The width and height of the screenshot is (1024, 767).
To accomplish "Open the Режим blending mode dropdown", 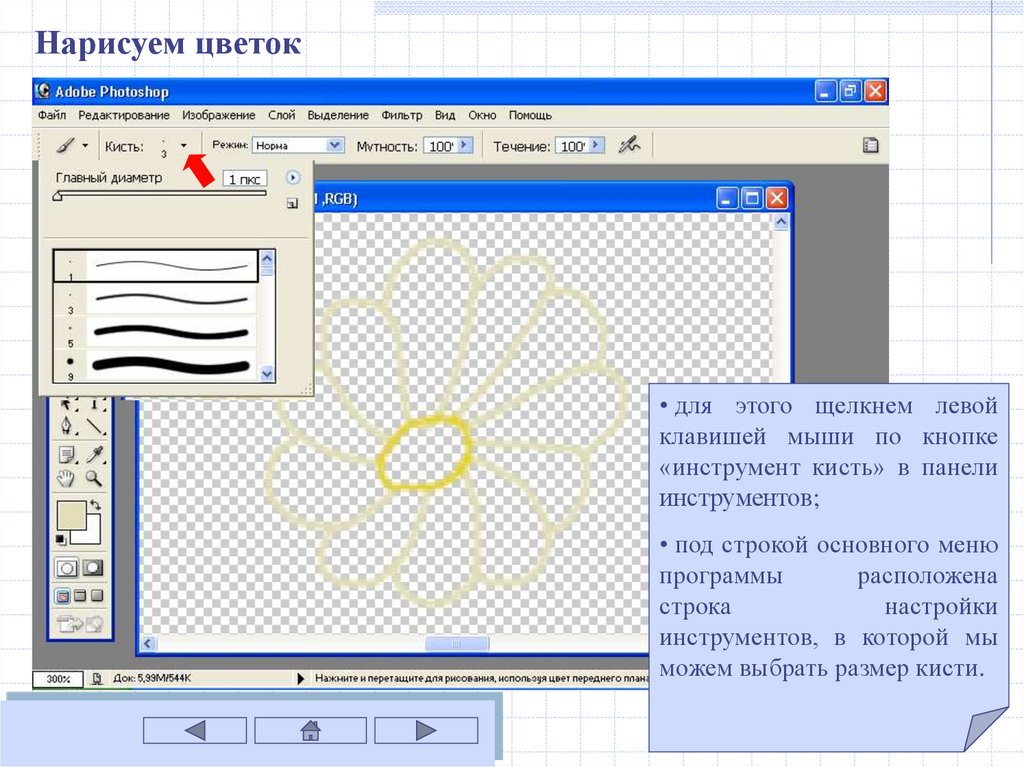I will coord(336,146).
